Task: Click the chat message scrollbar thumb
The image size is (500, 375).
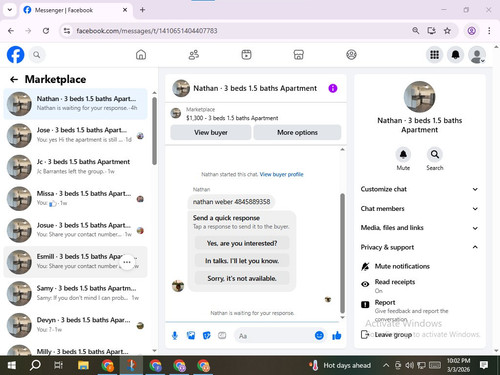Action: click(x=342, y=253)
